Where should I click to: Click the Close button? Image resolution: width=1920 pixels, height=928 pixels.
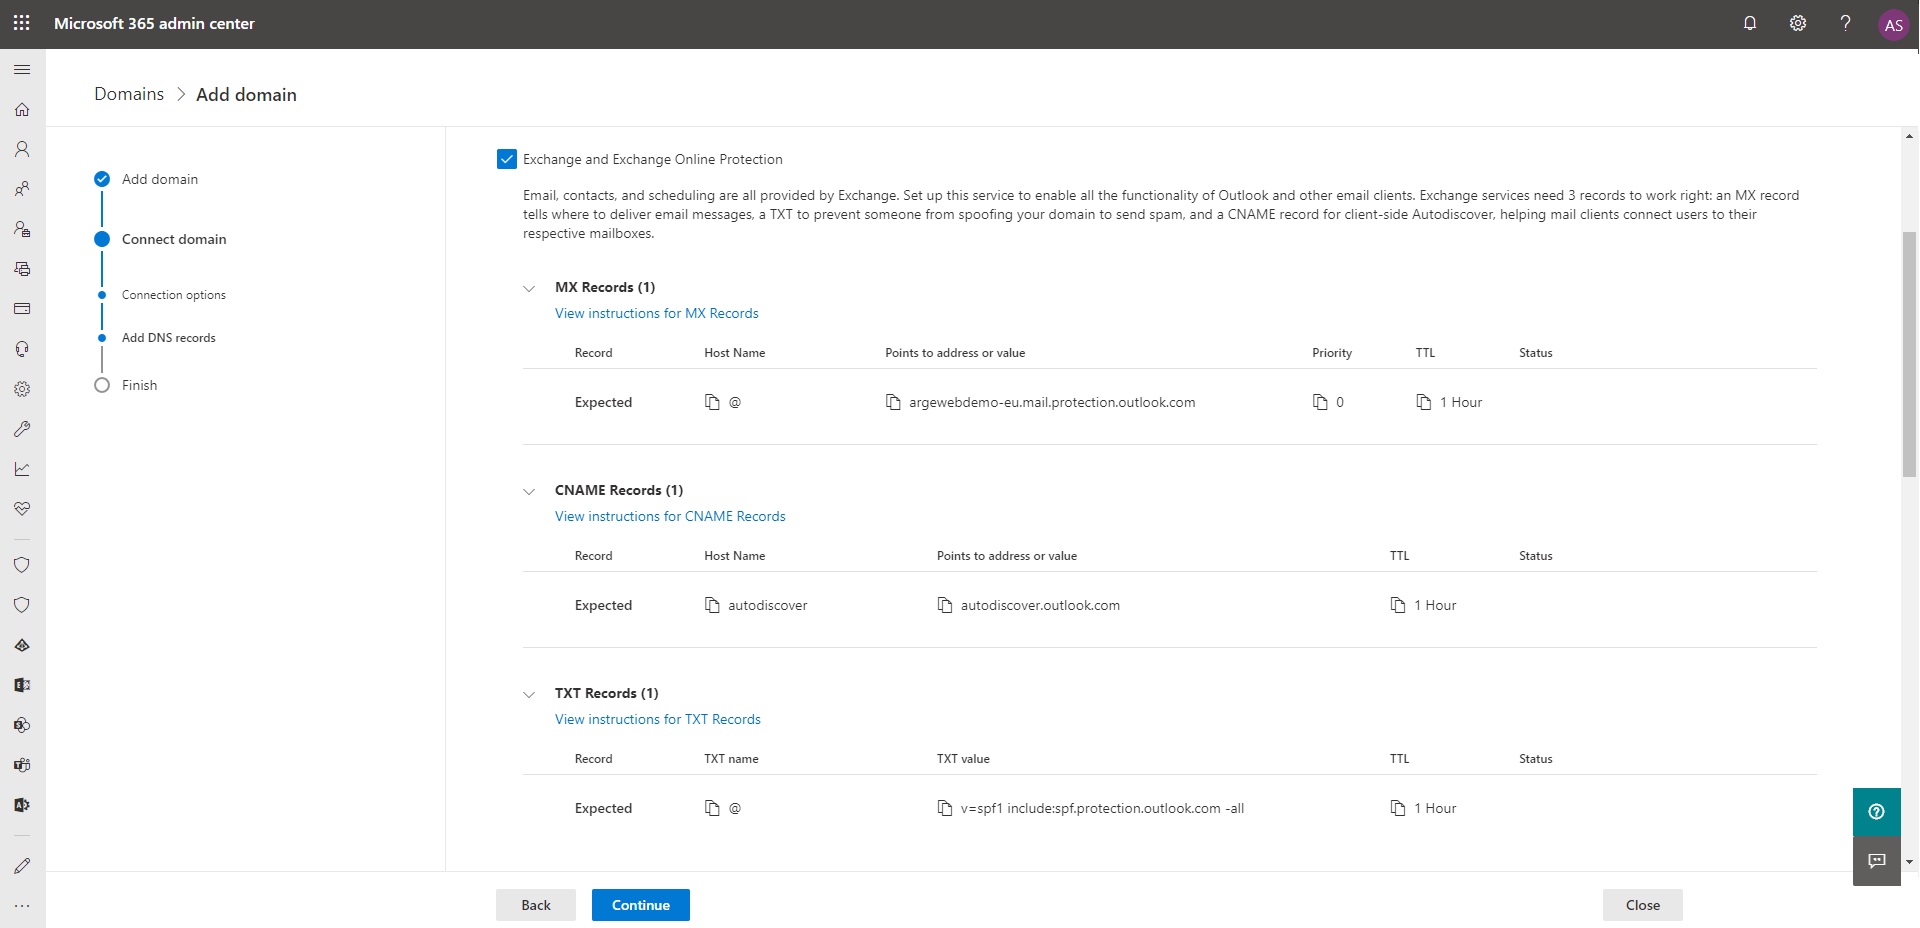1643,905
